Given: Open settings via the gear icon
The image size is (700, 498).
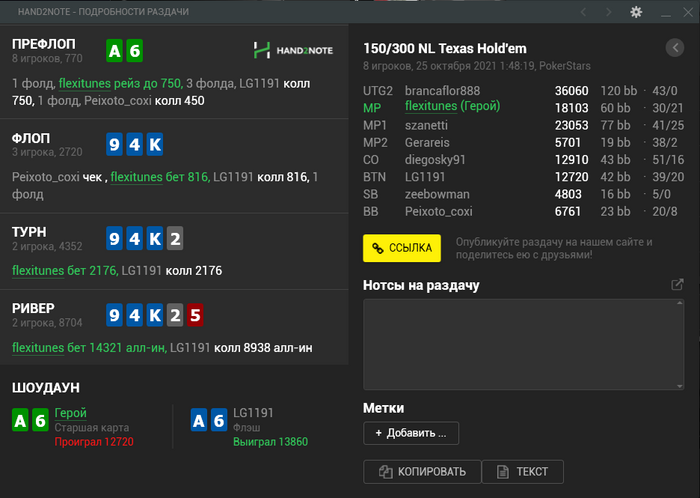Looking at the screenshot, I should 636,12.
